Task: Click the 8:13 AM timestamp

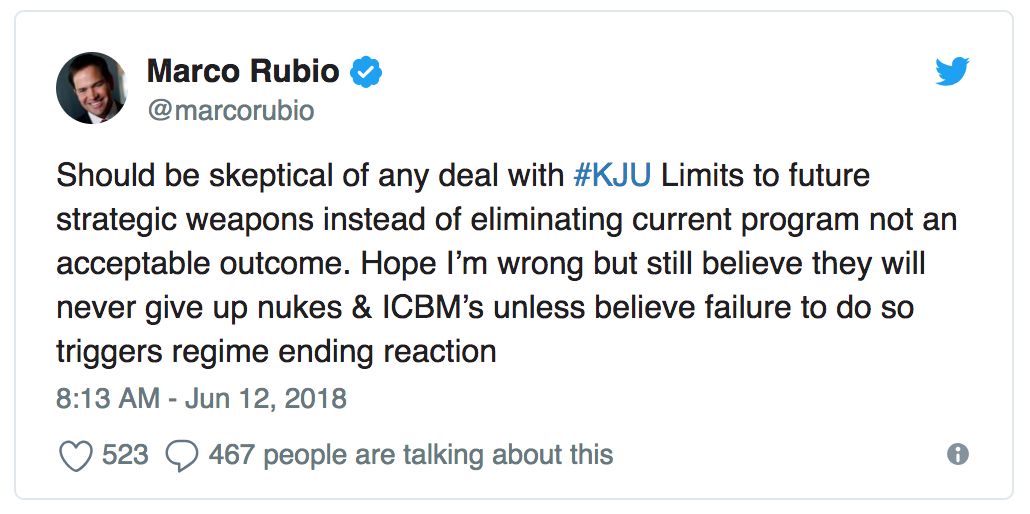Action: coord(108,398)
